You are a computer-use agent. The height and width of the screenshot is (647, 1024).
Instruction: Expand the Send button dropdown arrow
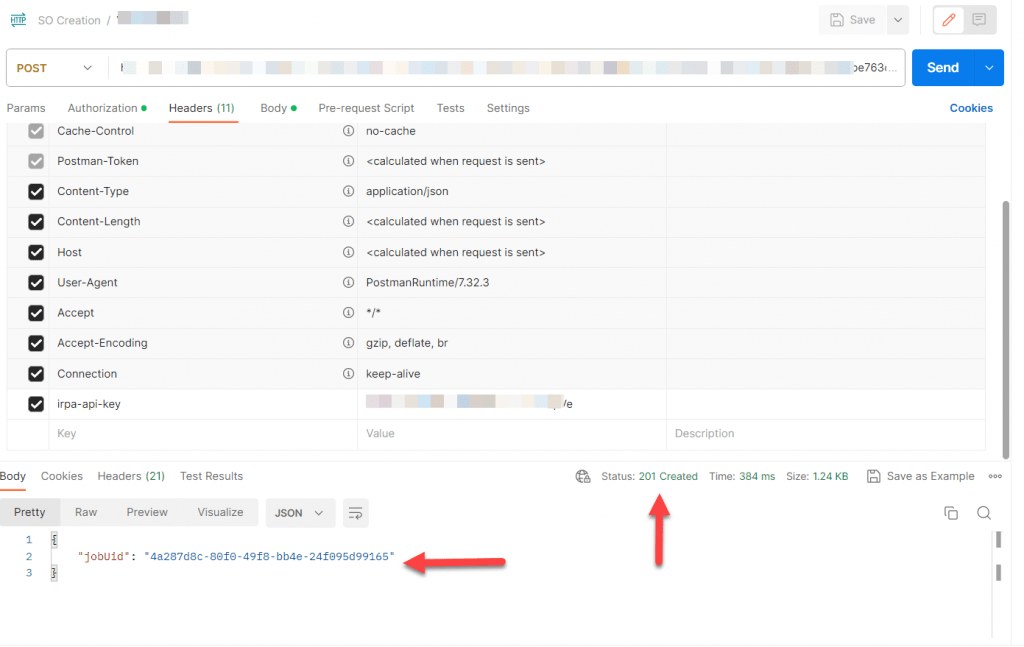click(989, 68)
